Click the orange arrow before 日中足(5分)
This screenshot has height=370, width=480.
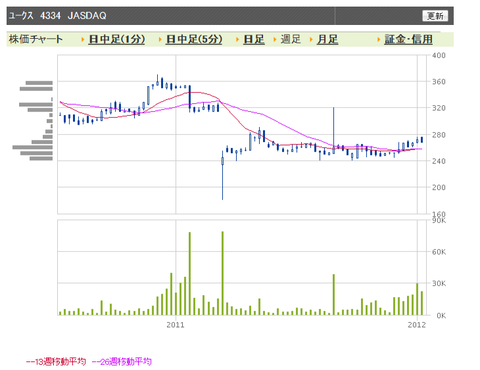pos(160,40)
